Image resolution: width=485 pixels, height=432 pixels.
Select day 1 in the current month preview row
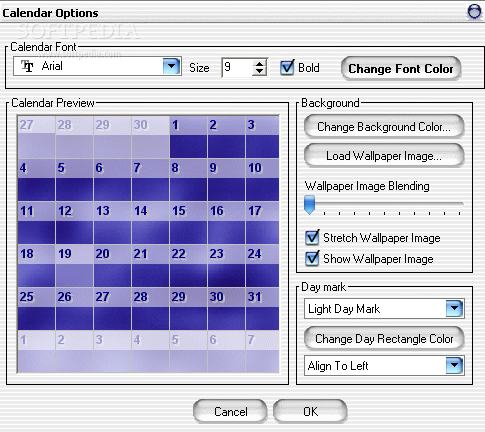pyautogui.click(x=188, y=137)
